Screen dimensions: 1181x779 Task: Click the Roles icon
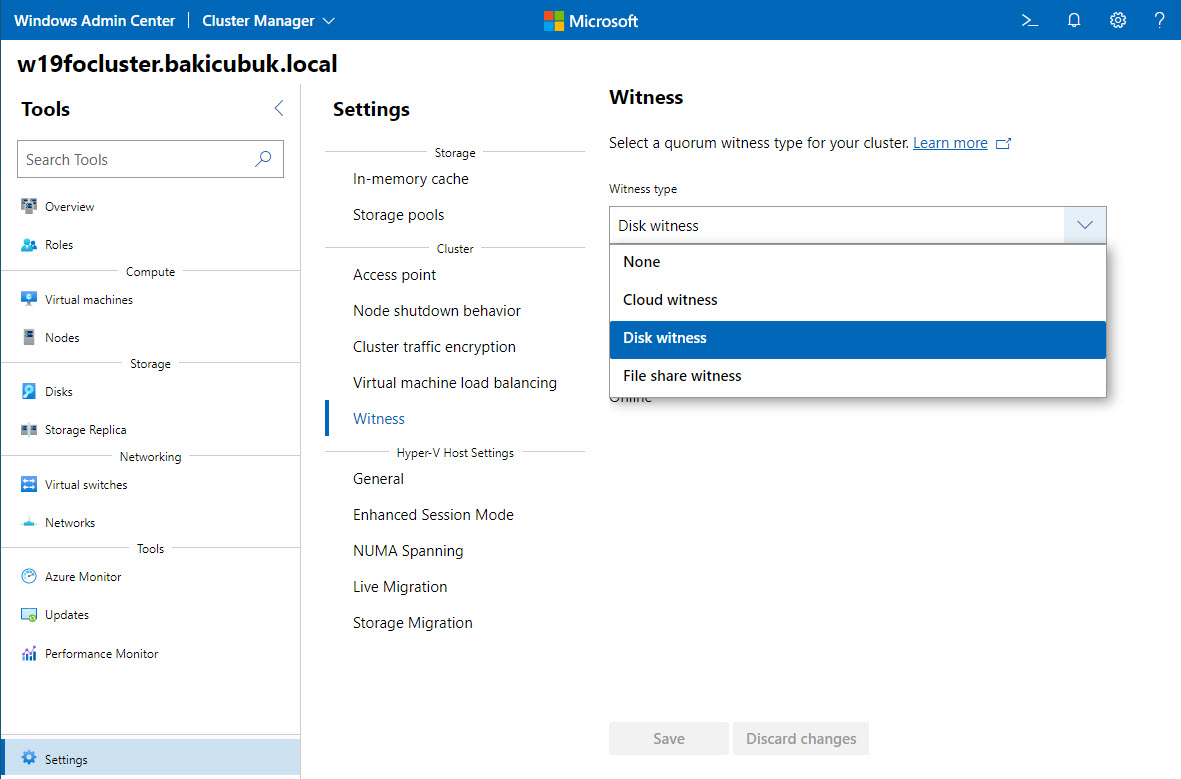(29, 245)
